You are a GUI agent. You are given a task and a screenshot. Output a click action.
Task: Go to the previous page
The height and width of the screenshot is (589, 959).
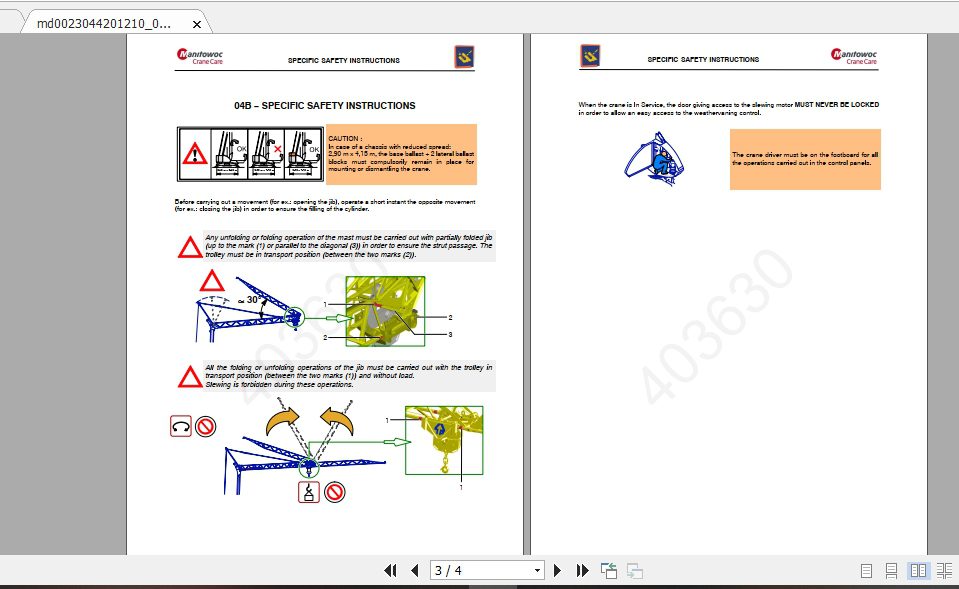coord(414,570)
